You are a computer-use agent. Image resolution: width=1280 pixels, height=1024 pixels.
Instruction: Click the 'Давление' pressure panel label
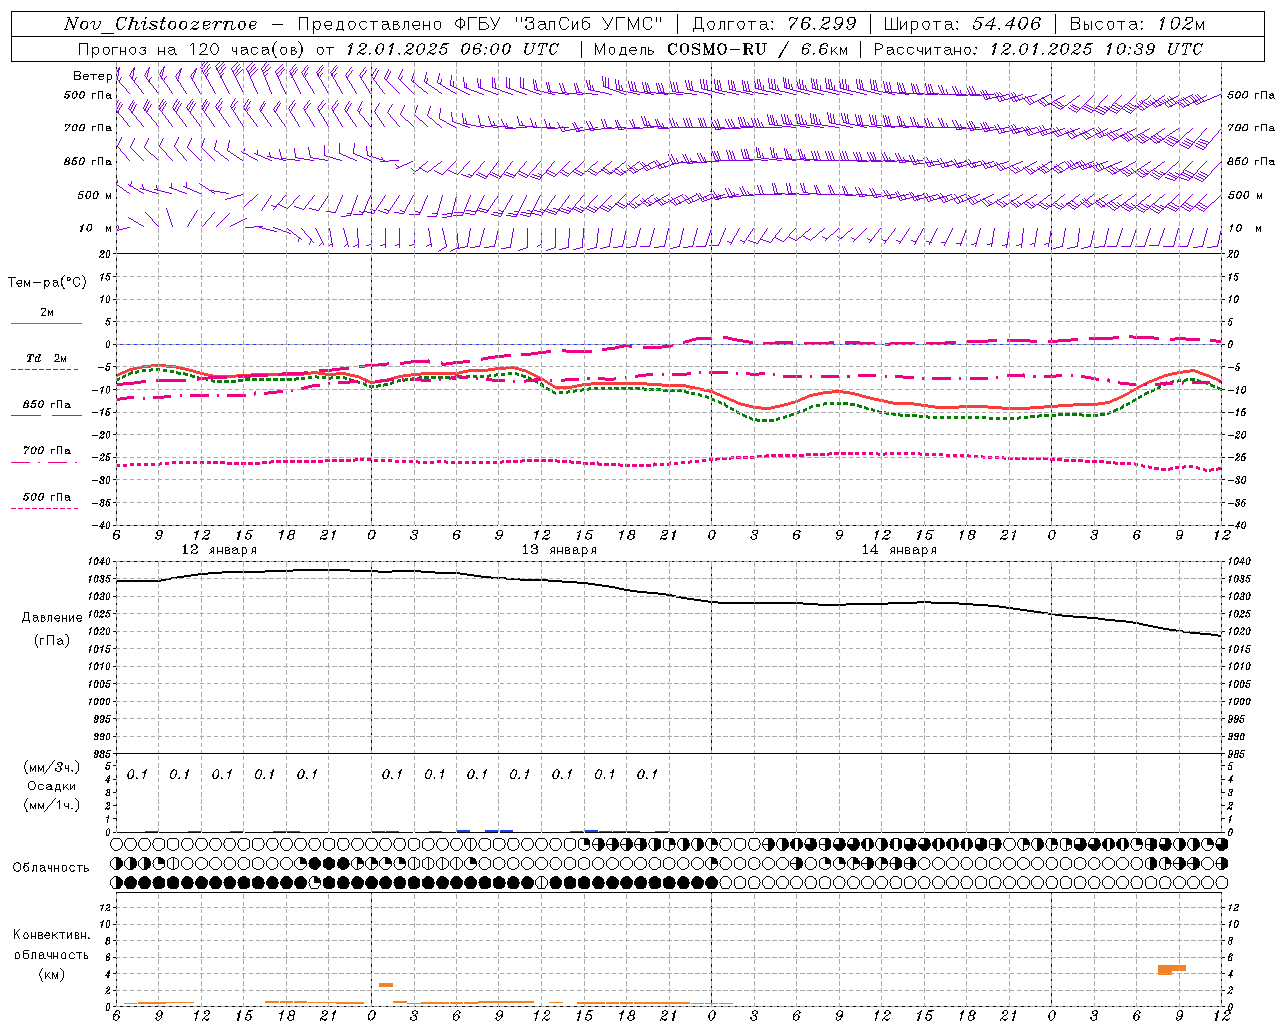click(x=52, y=618)
